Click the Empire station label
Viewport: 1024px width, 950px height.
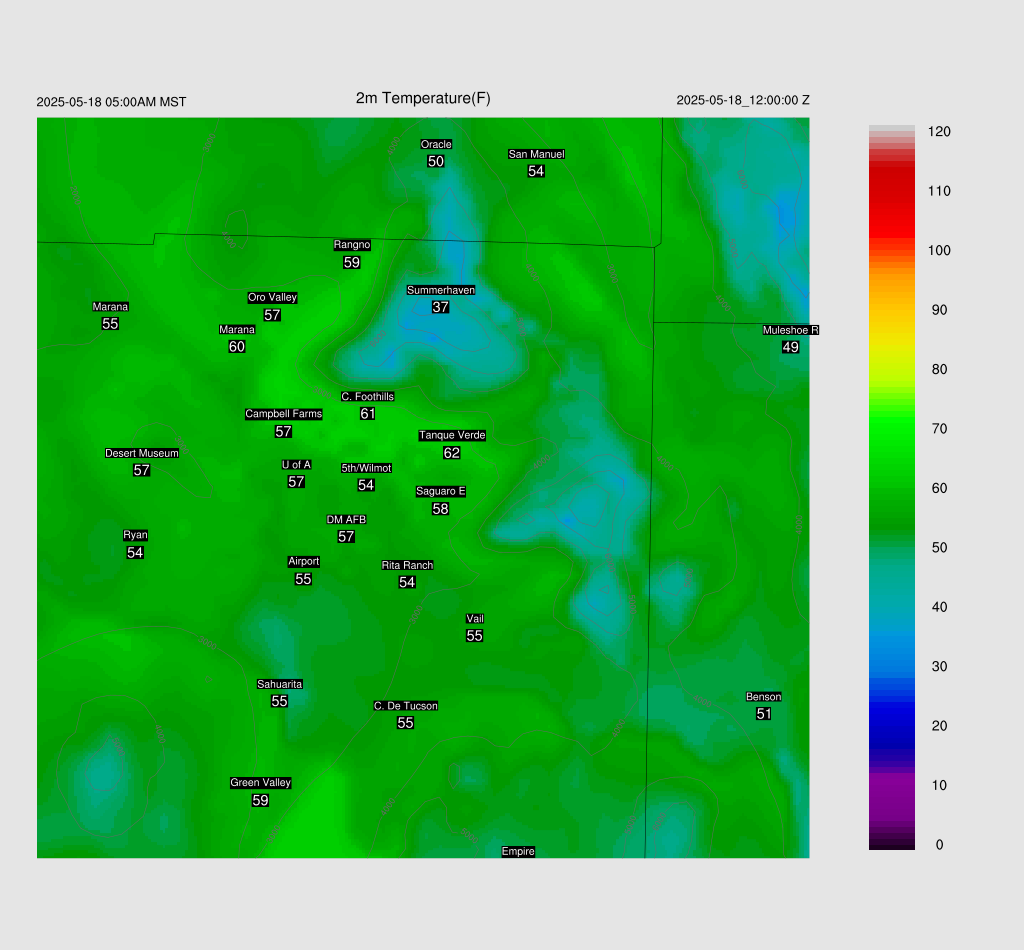tap(519, 851)
